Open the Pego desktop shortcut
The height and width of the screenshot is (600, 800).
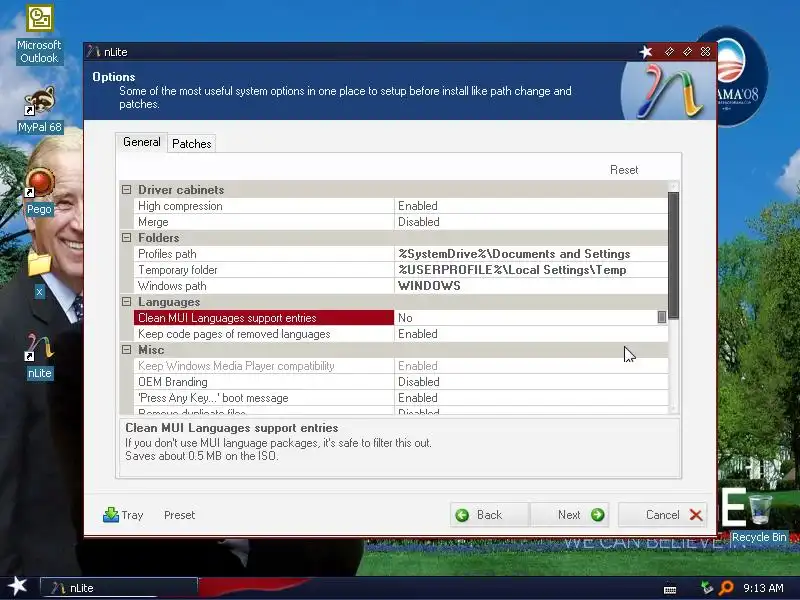tap(39, 191)
